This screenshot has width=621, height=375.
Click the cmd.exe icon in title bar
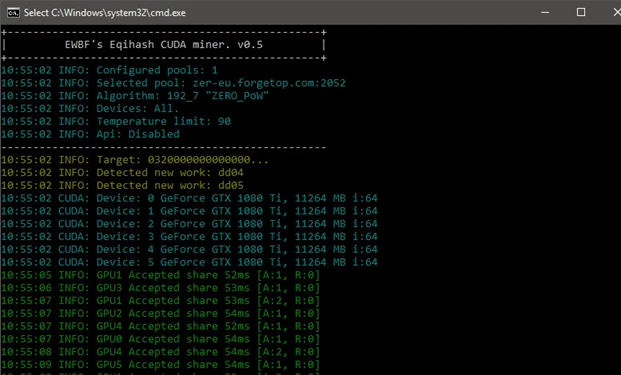click(13, 13)
